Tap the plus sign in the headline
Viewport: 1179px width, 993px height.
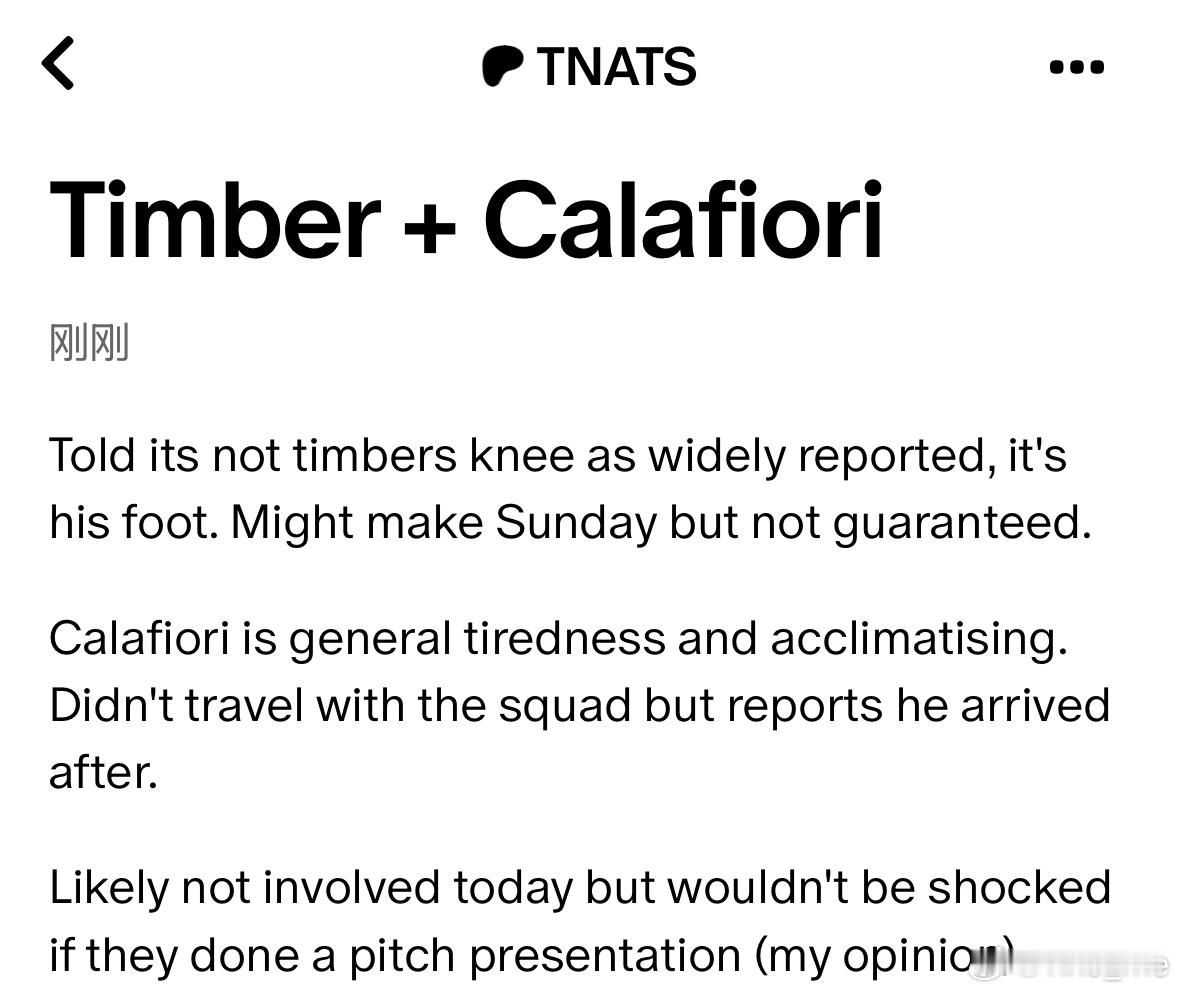(430, 226)
